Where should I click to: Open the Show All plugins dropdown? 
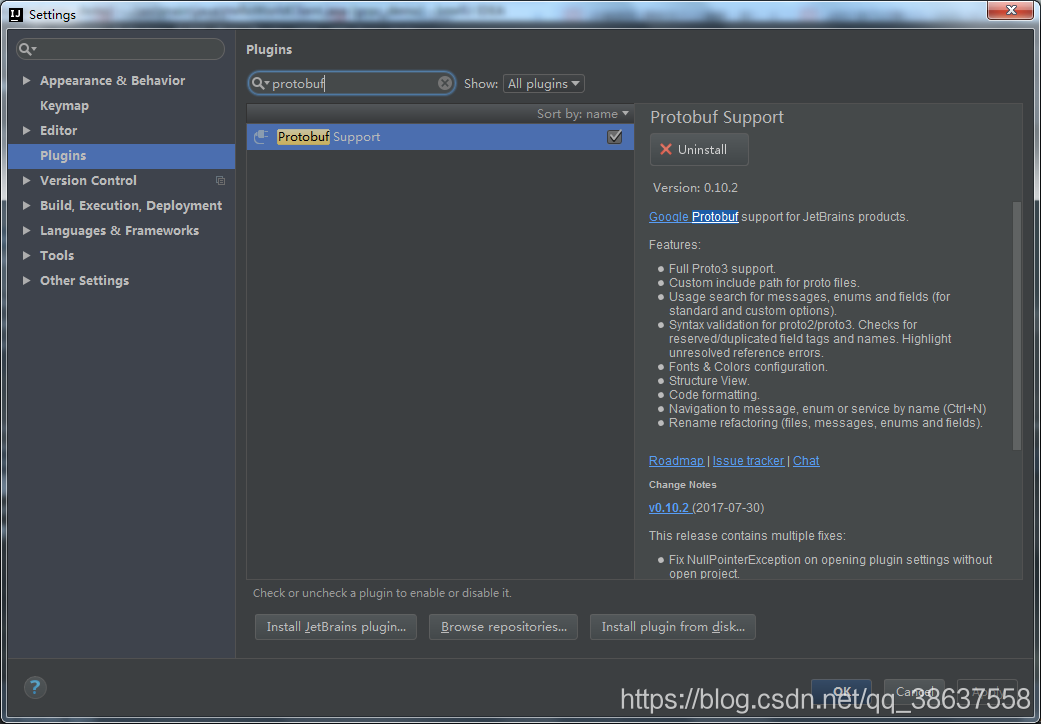click(544, 84)
